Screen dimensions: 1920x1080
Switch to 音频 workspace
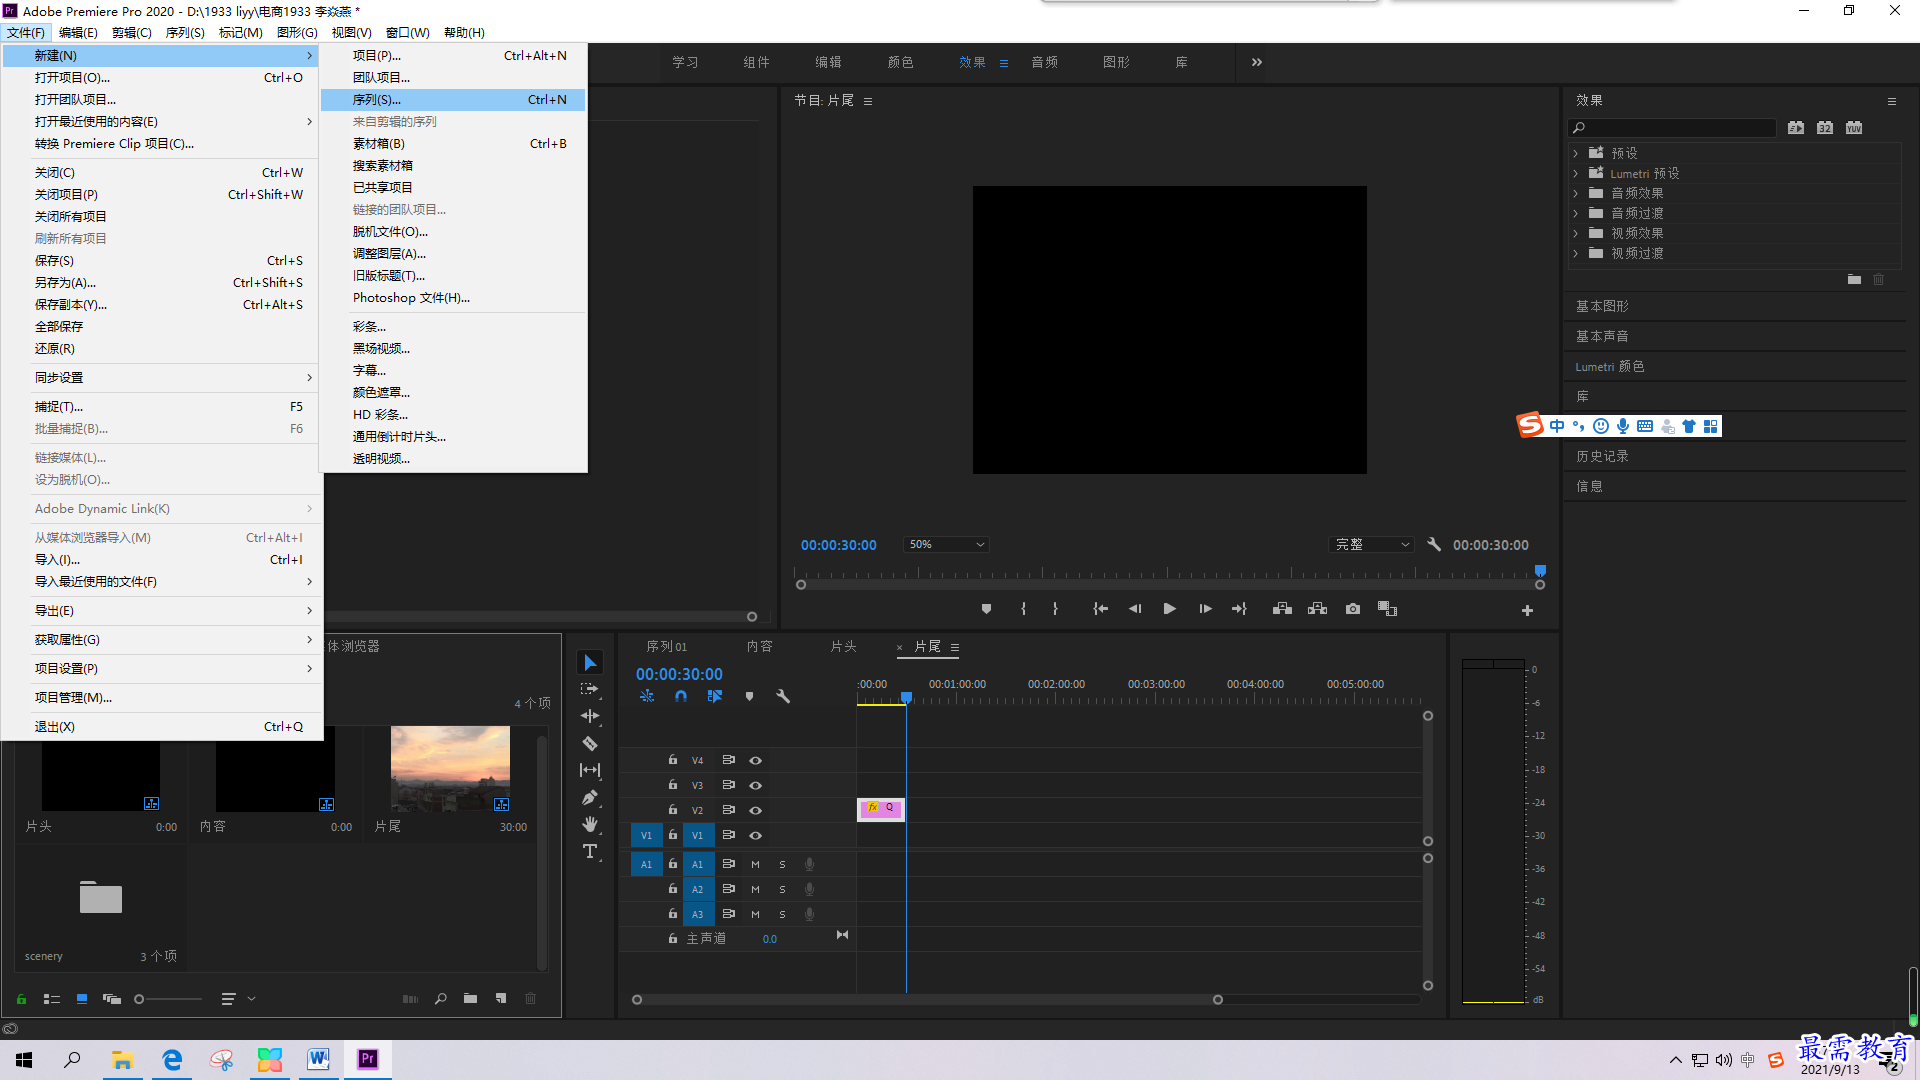(1045, 62)
